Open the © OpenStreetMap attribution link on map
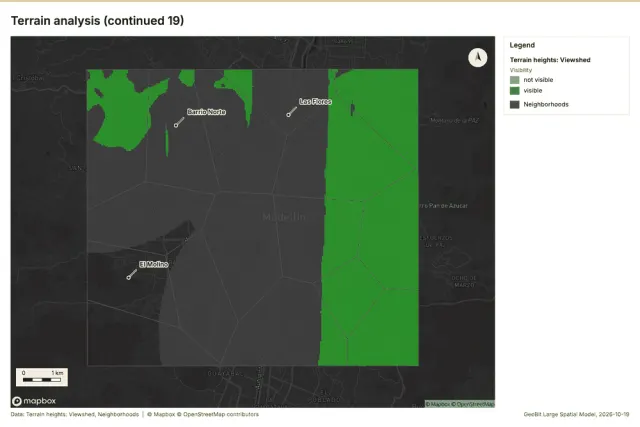The width and height of the screenshot is (640, 427). click(x=473, y=404)
